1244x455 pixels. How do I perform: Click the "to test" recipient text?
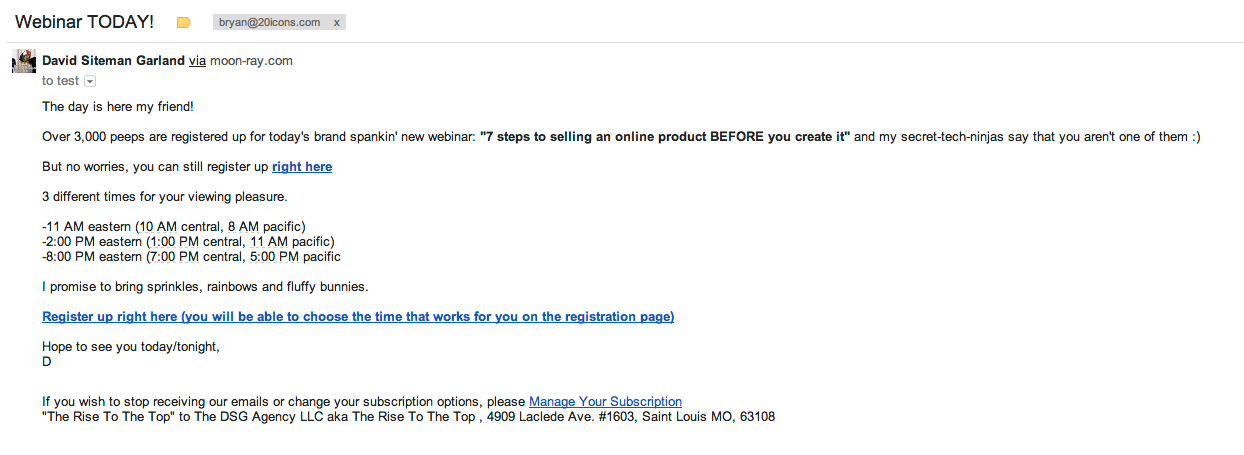pyautogui.click(x=60, y=81)
